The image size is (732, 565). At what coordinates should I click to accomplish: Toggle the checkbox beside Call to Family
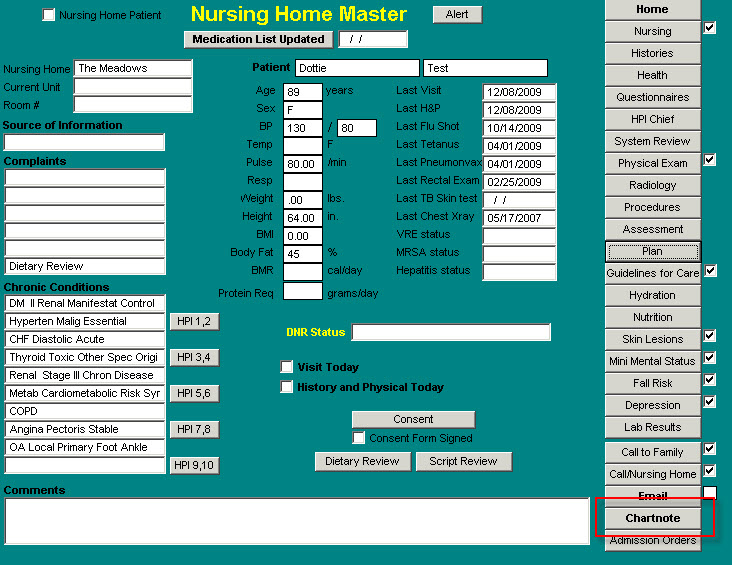coord(710,449)
